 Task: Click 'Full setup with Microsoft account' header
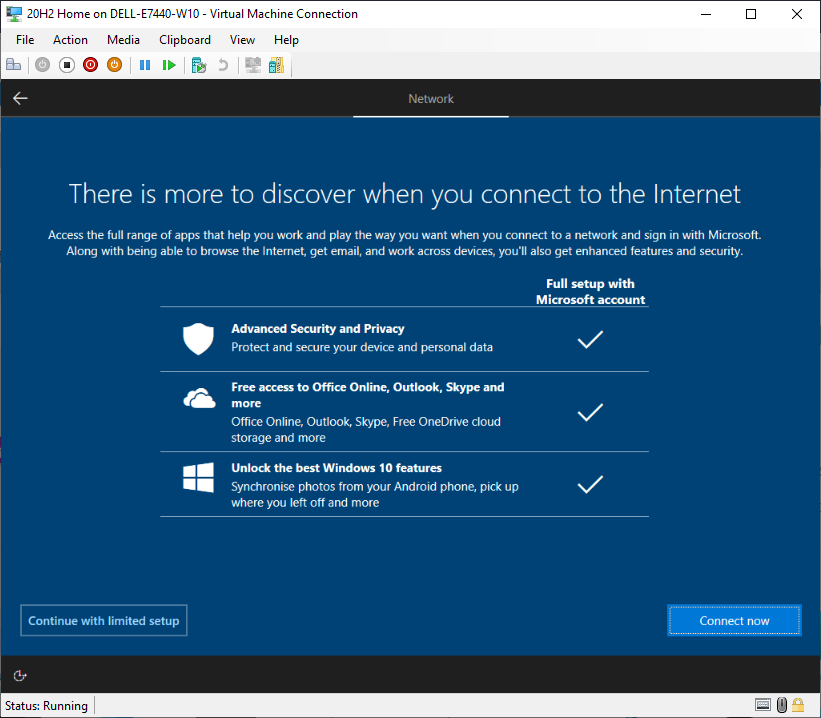click(x=591, y=292)
